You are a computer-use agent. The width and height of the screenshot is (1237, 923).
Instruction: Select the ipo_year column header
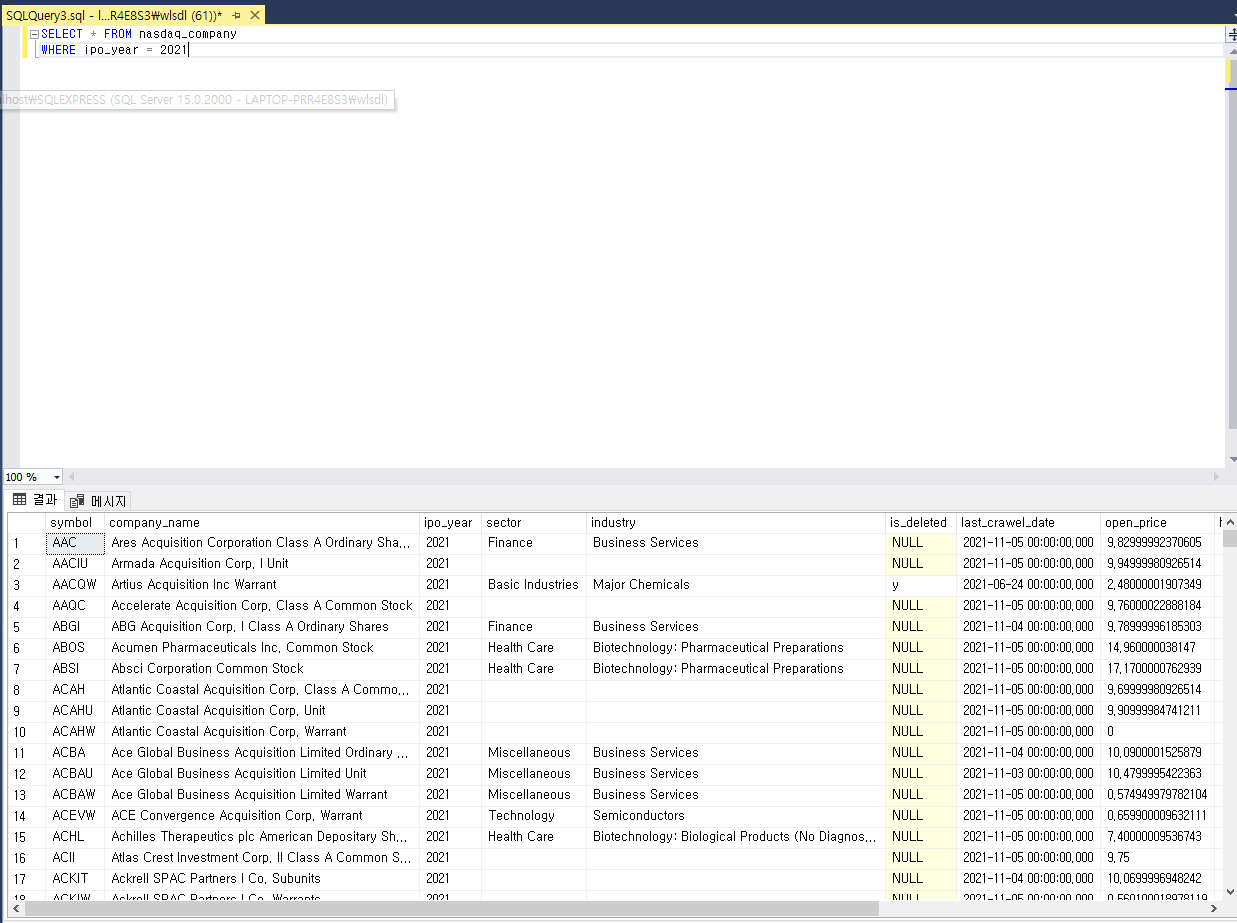coord(450,522)
